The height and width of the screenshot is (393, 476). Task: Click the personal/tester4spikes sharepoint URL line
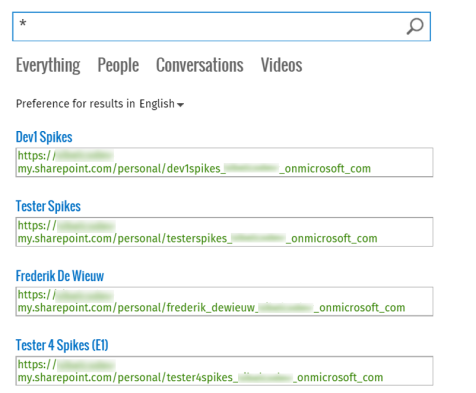coord(200,377)
